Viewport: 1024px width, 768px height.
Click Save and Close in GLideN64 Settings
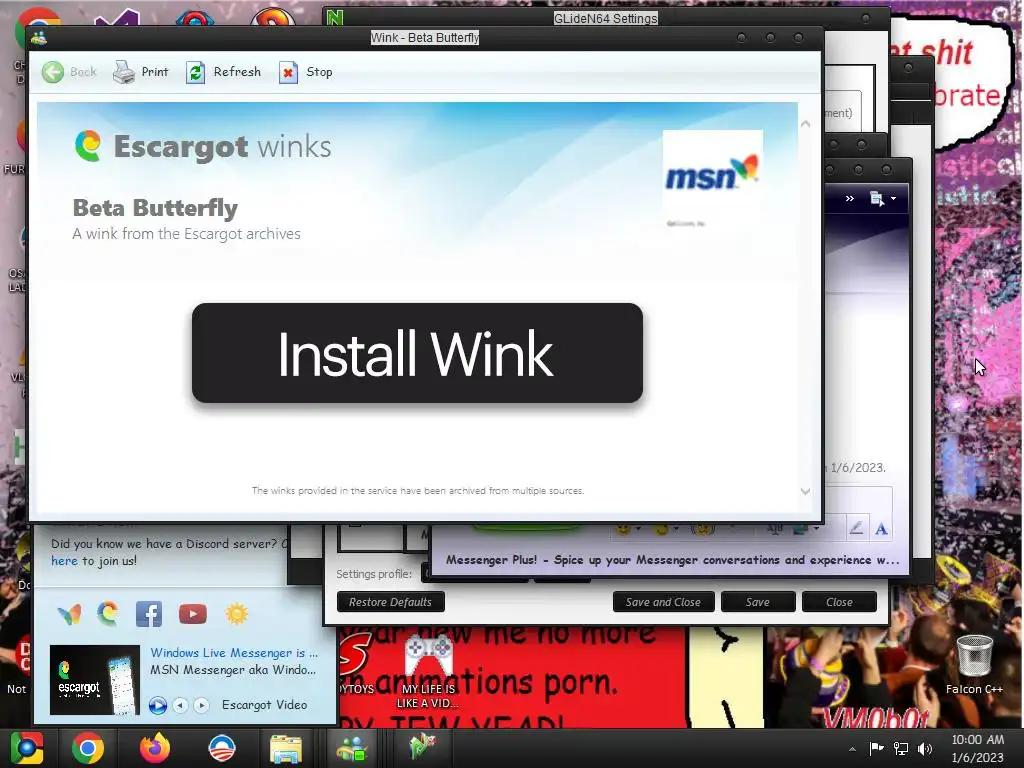pos(664,602)
